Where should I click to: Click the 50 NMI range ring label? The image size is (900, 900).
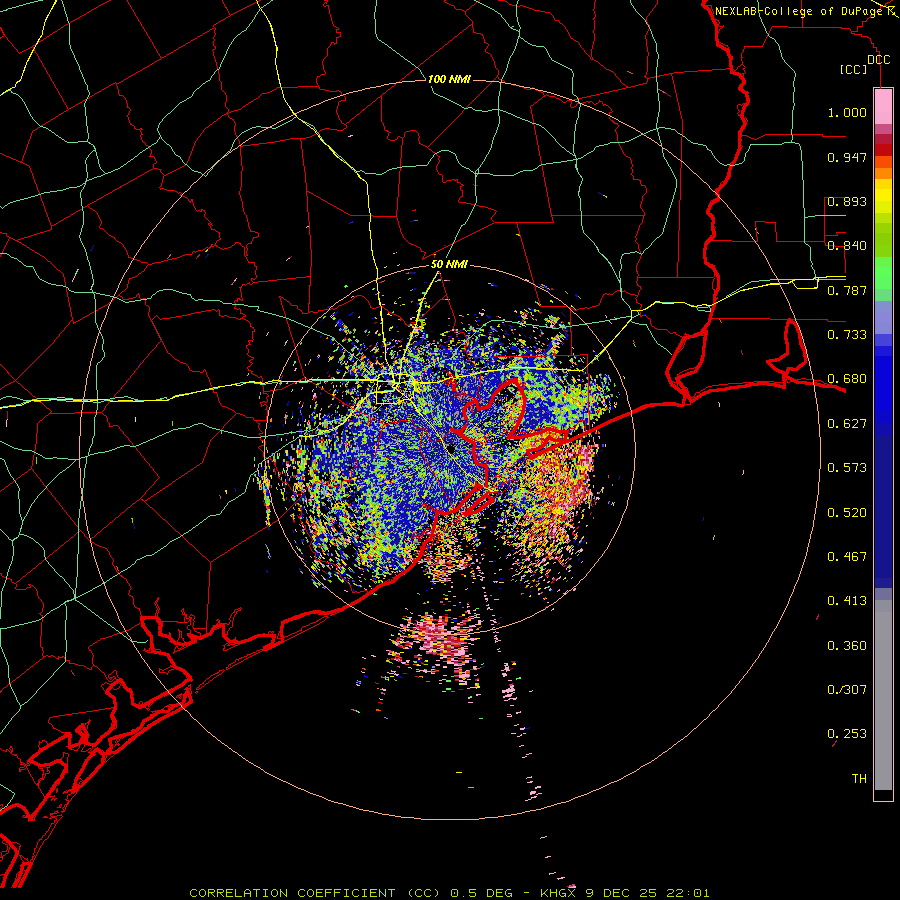coord(449,265)
